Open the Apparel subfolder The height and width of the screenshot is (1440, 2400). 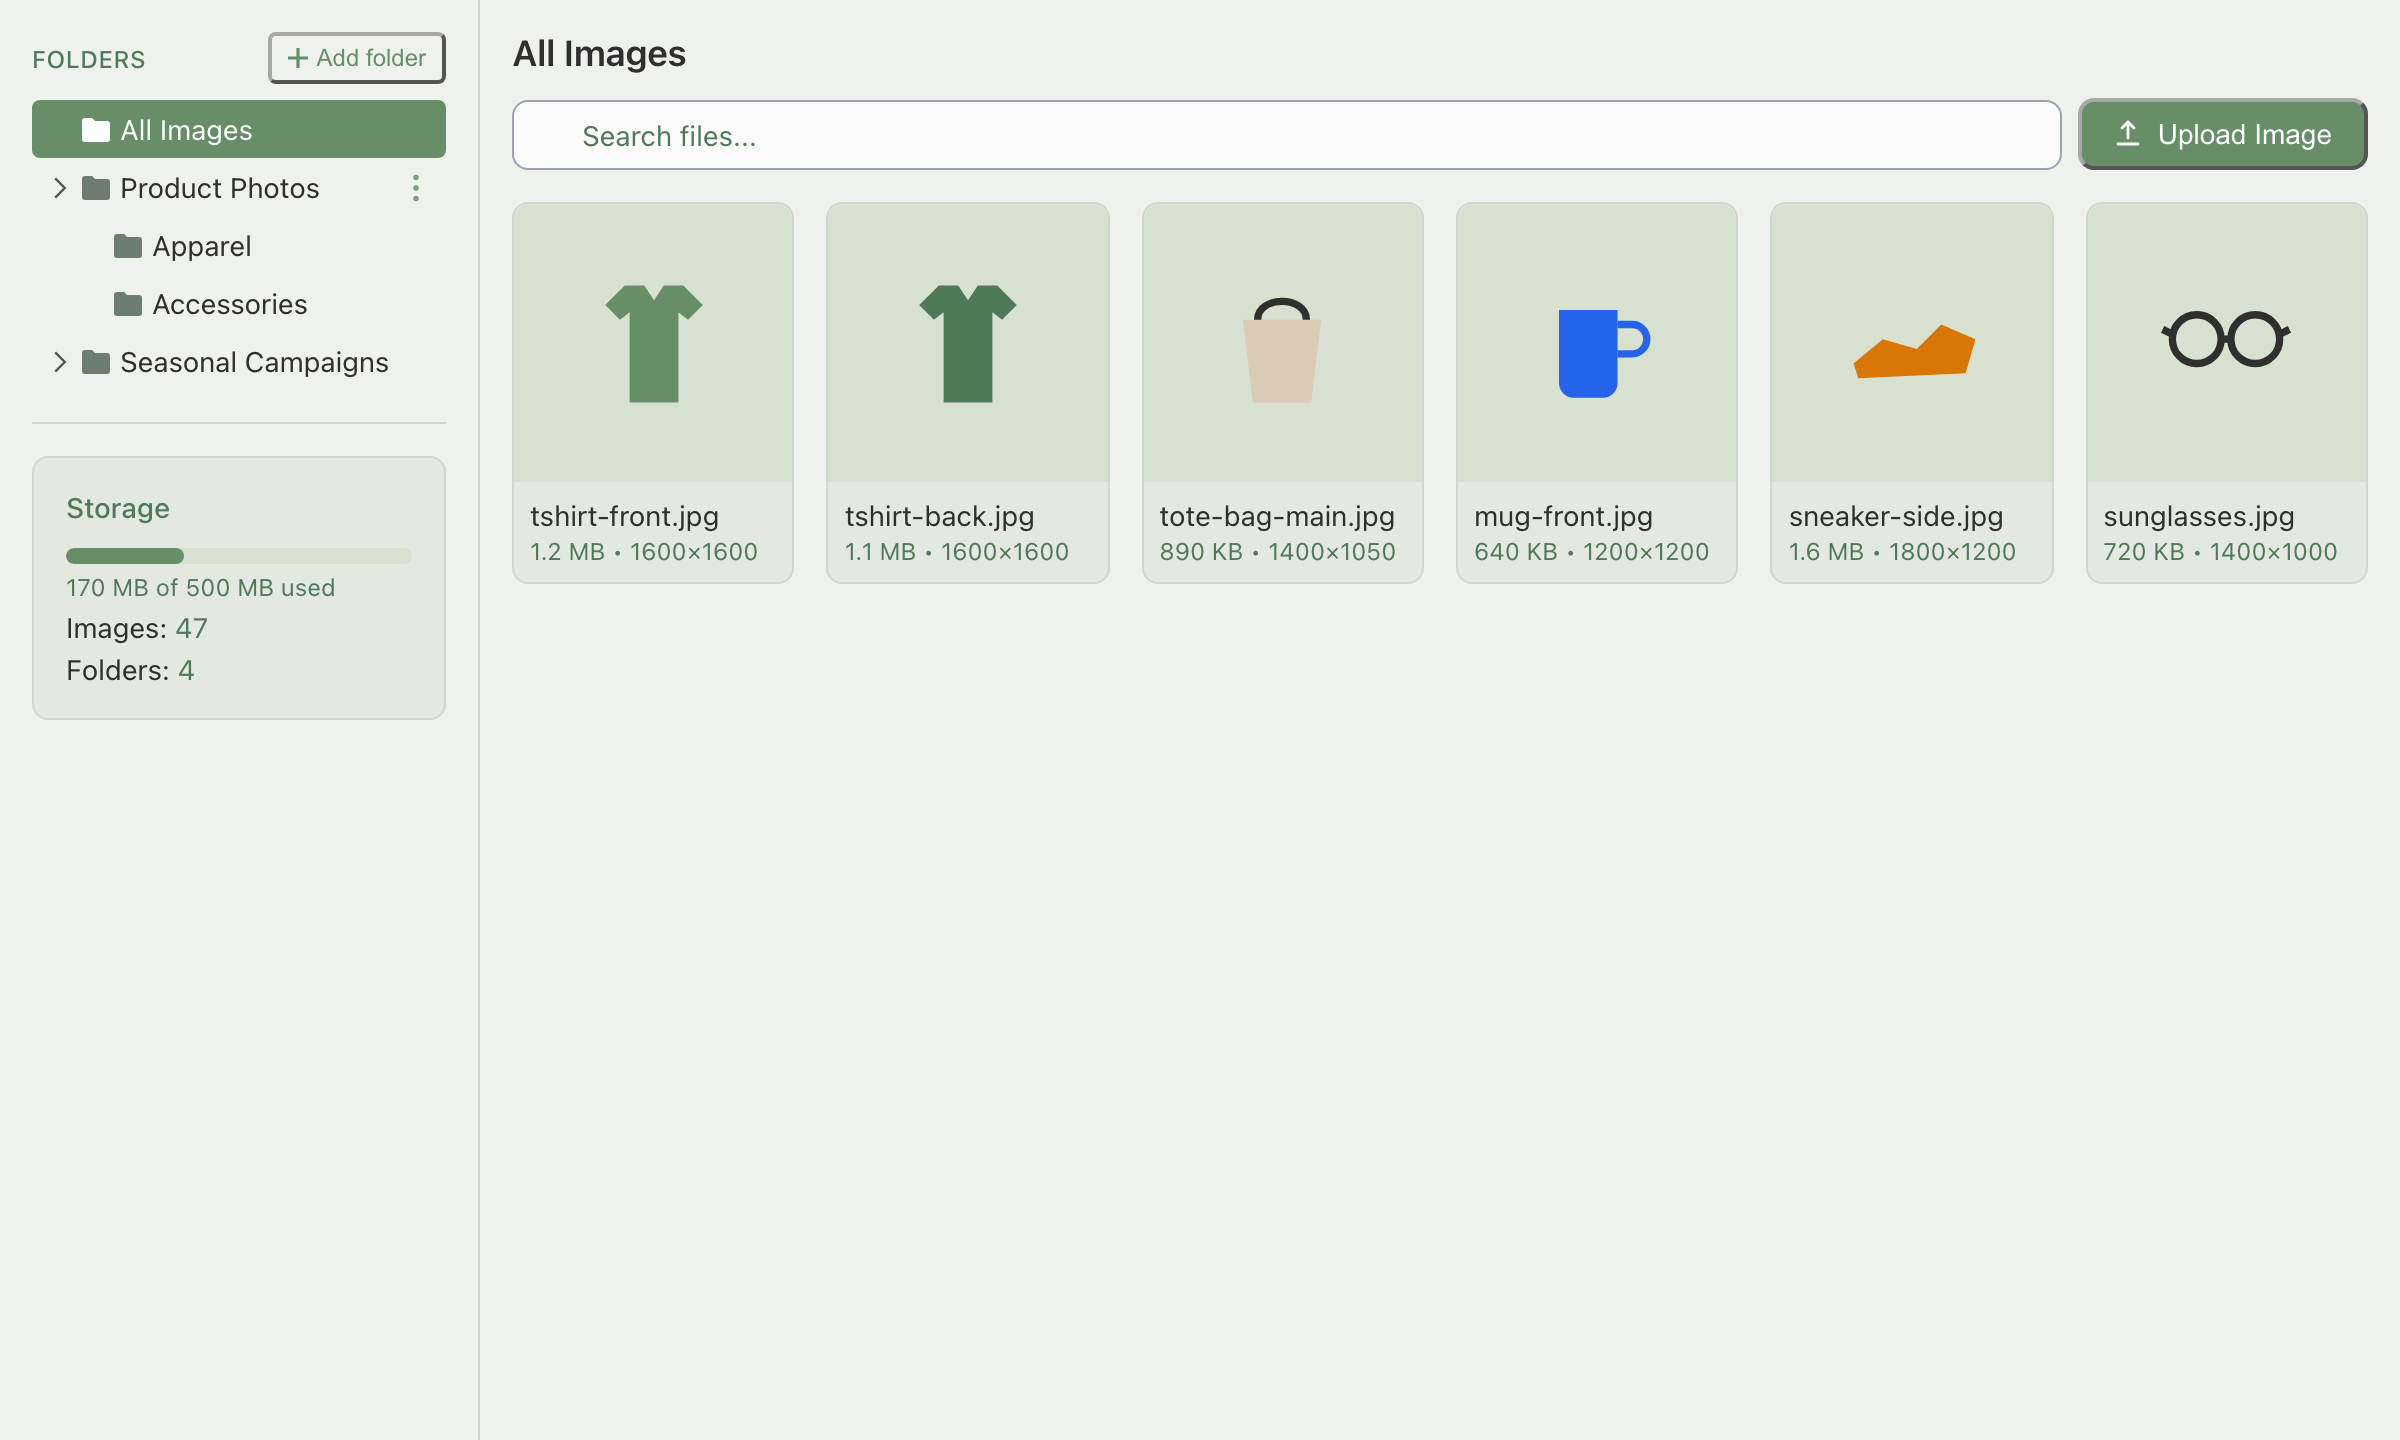(x=239, y=246)
